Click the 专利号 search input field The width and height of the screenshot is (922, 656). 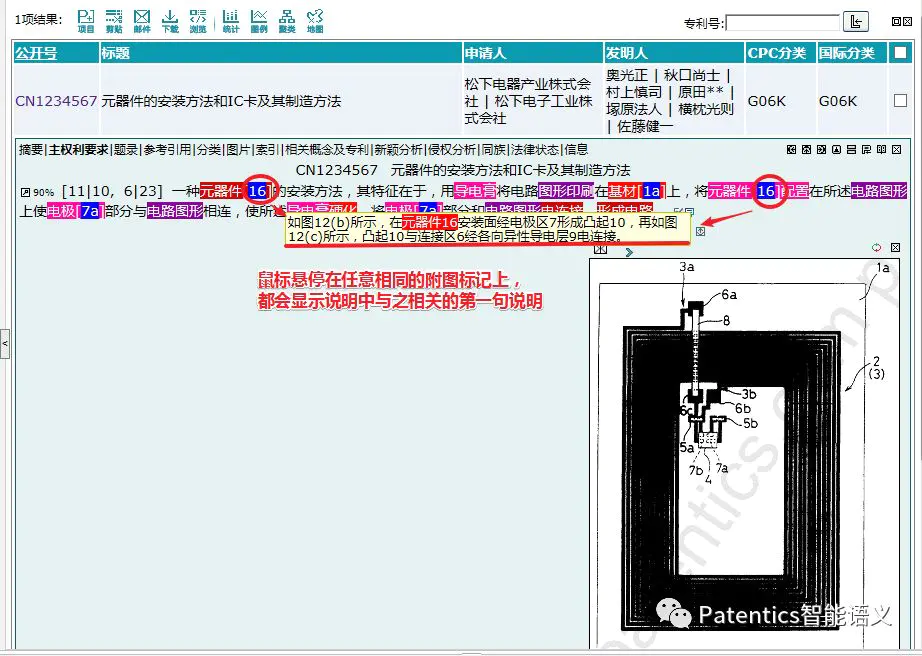click(x=783, y=22)
